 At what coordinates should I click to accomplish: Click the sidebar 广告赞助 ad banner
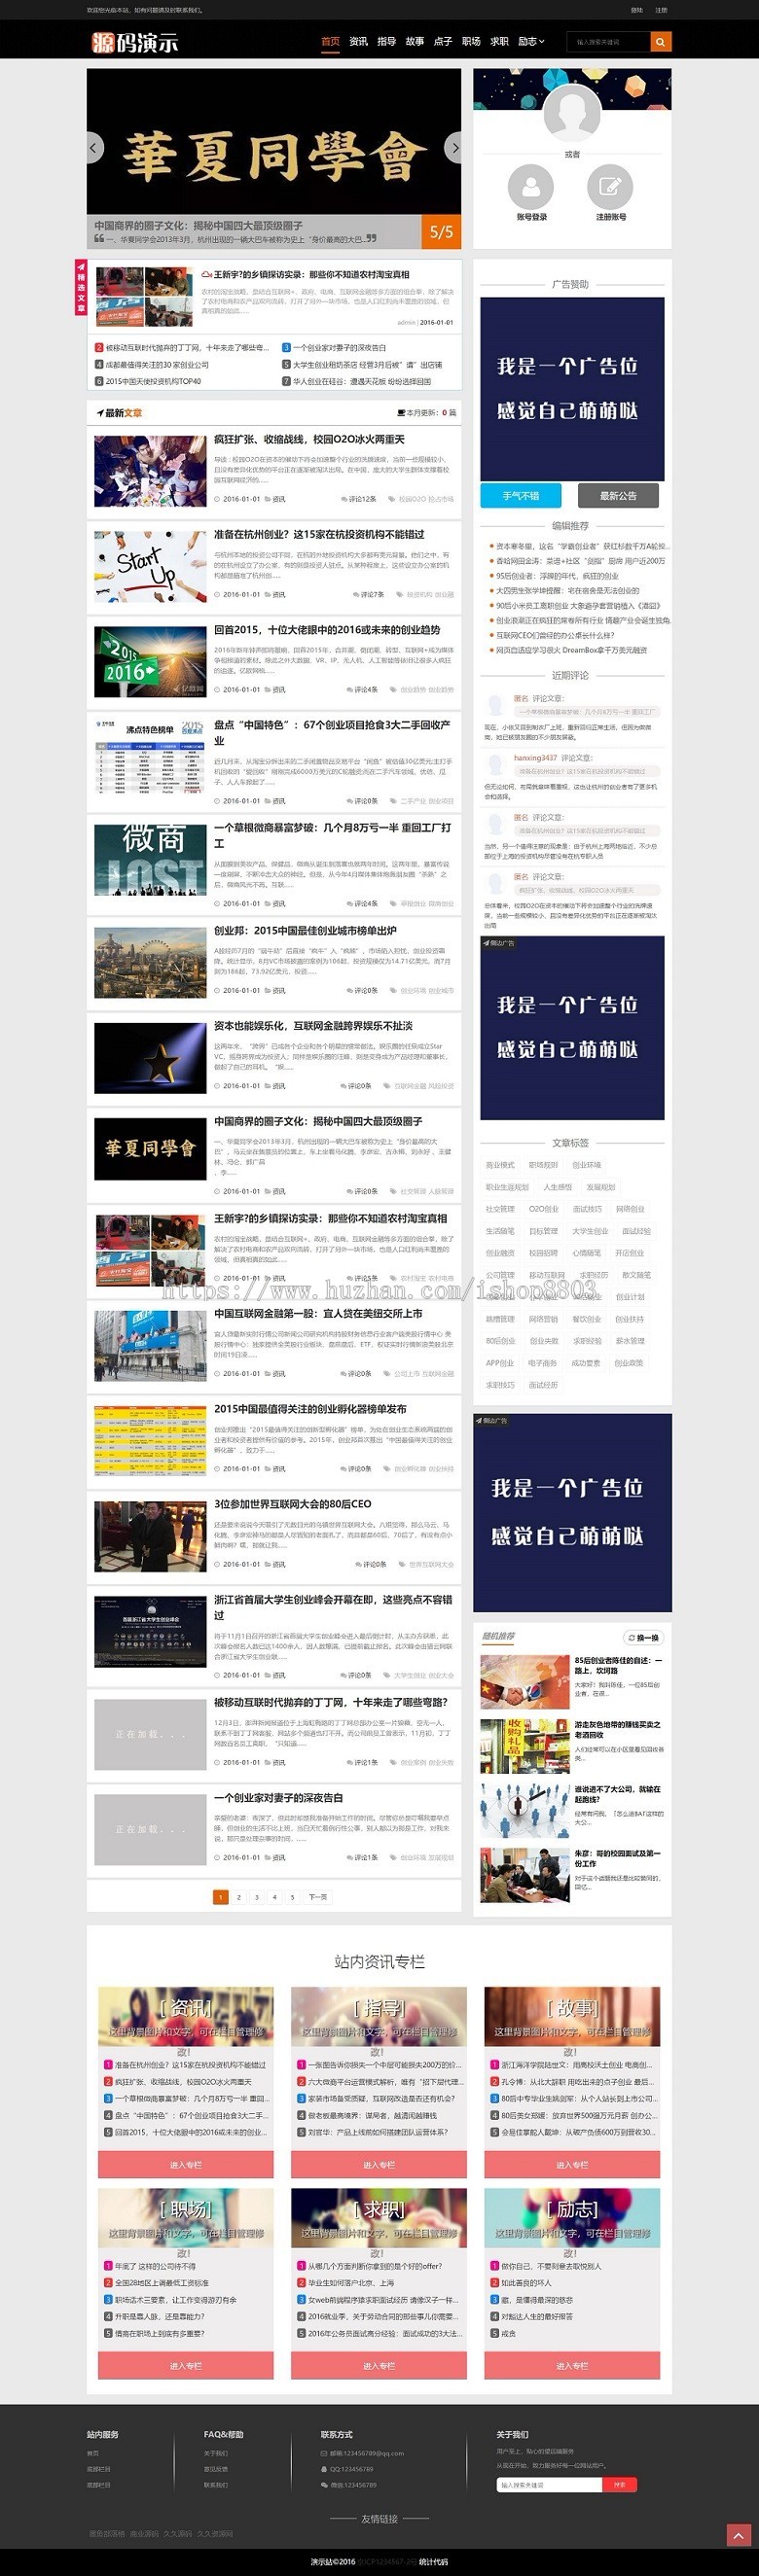(x=572, y=389)
